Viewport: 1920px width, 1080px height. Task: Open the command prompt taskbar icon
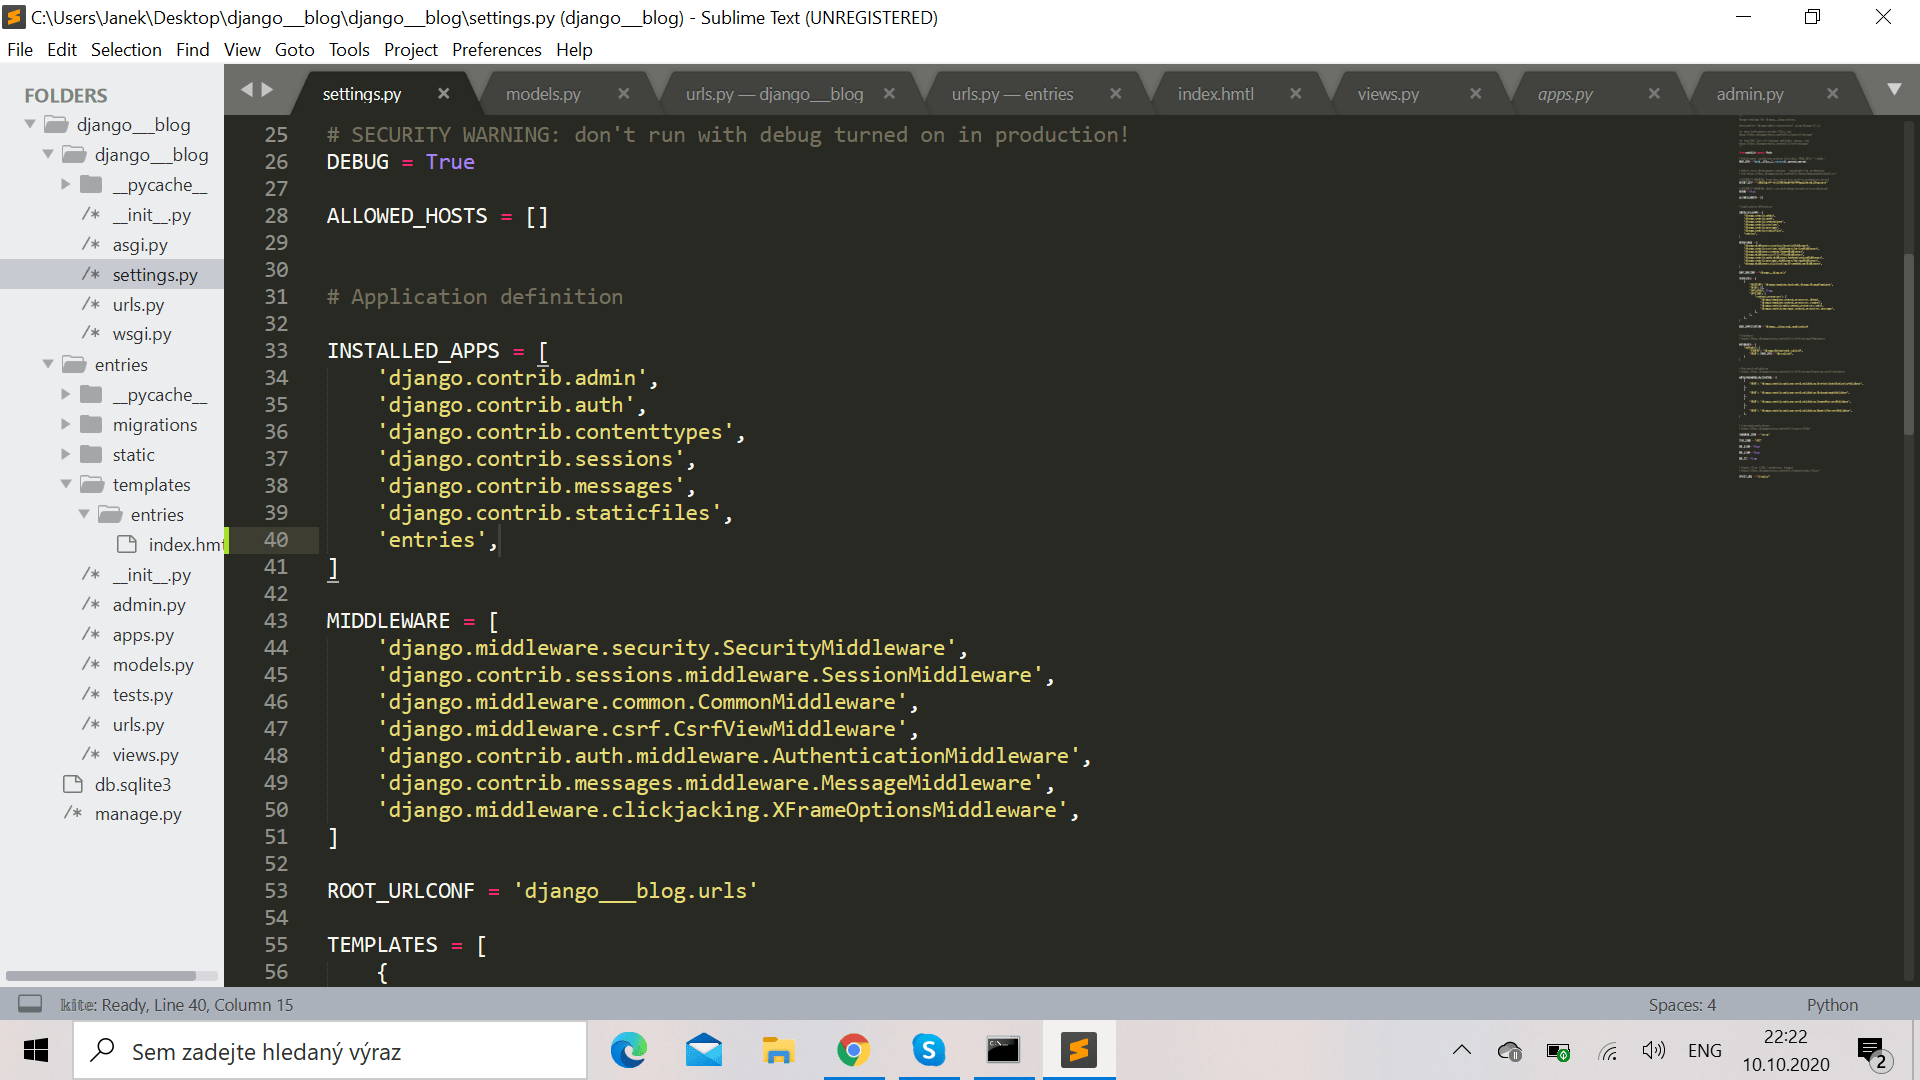tap(1003, 1050)
